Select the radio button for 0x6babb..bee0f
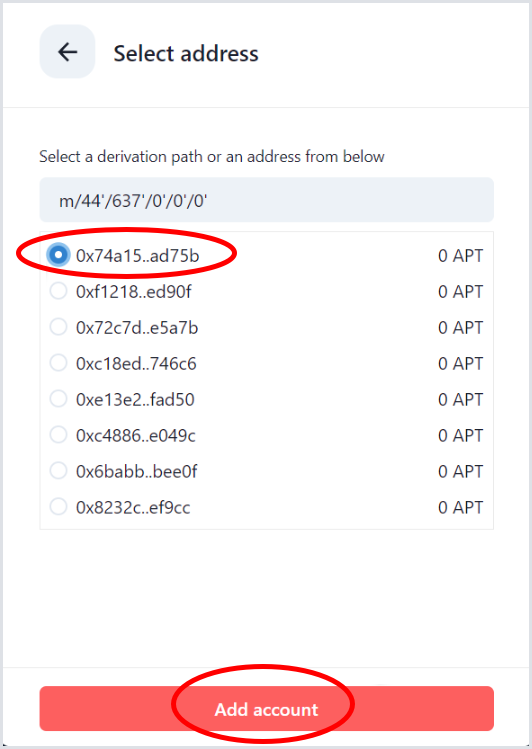This screenshot has height=749, width=532. [x=58, y=471]
